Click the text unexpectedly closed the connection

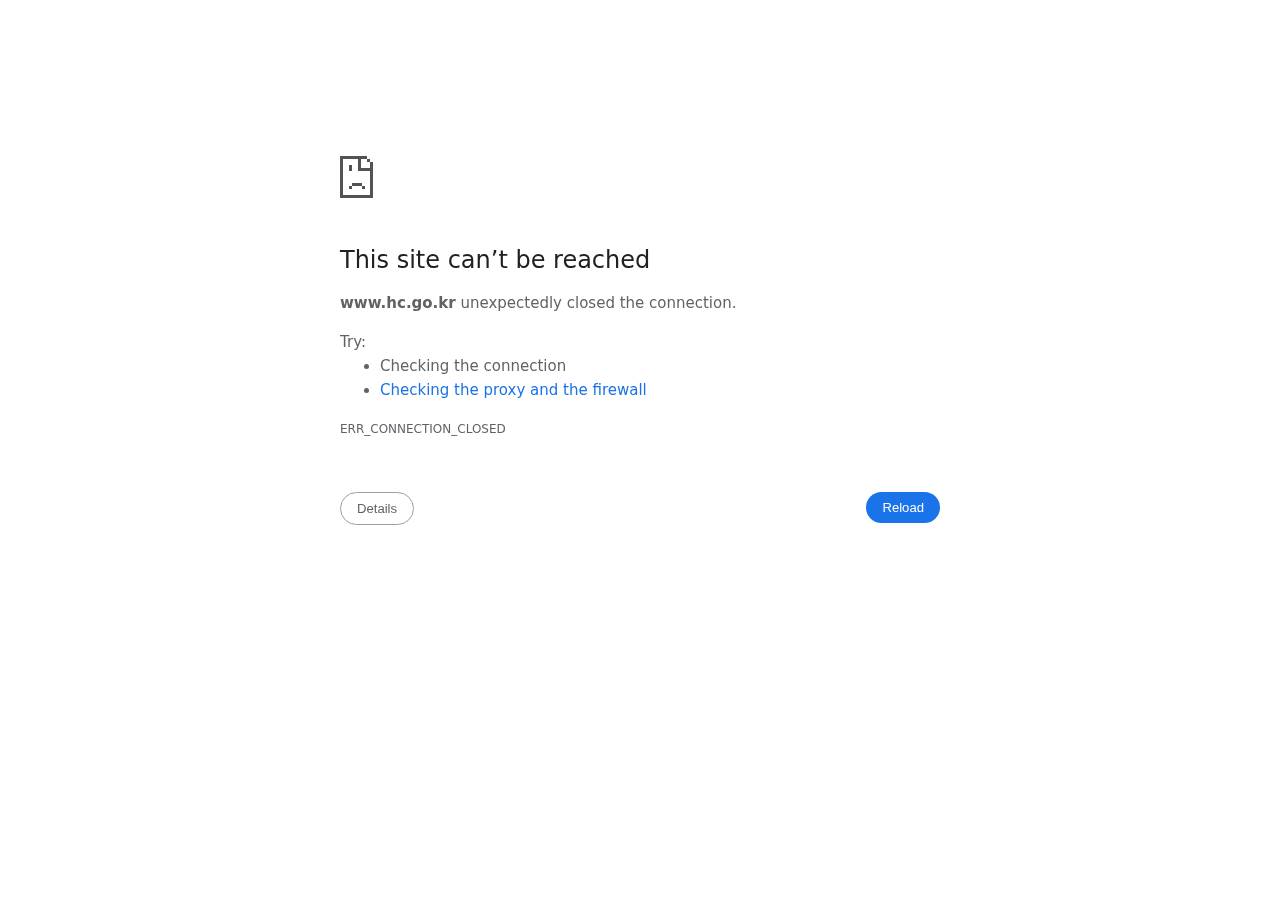598,303
